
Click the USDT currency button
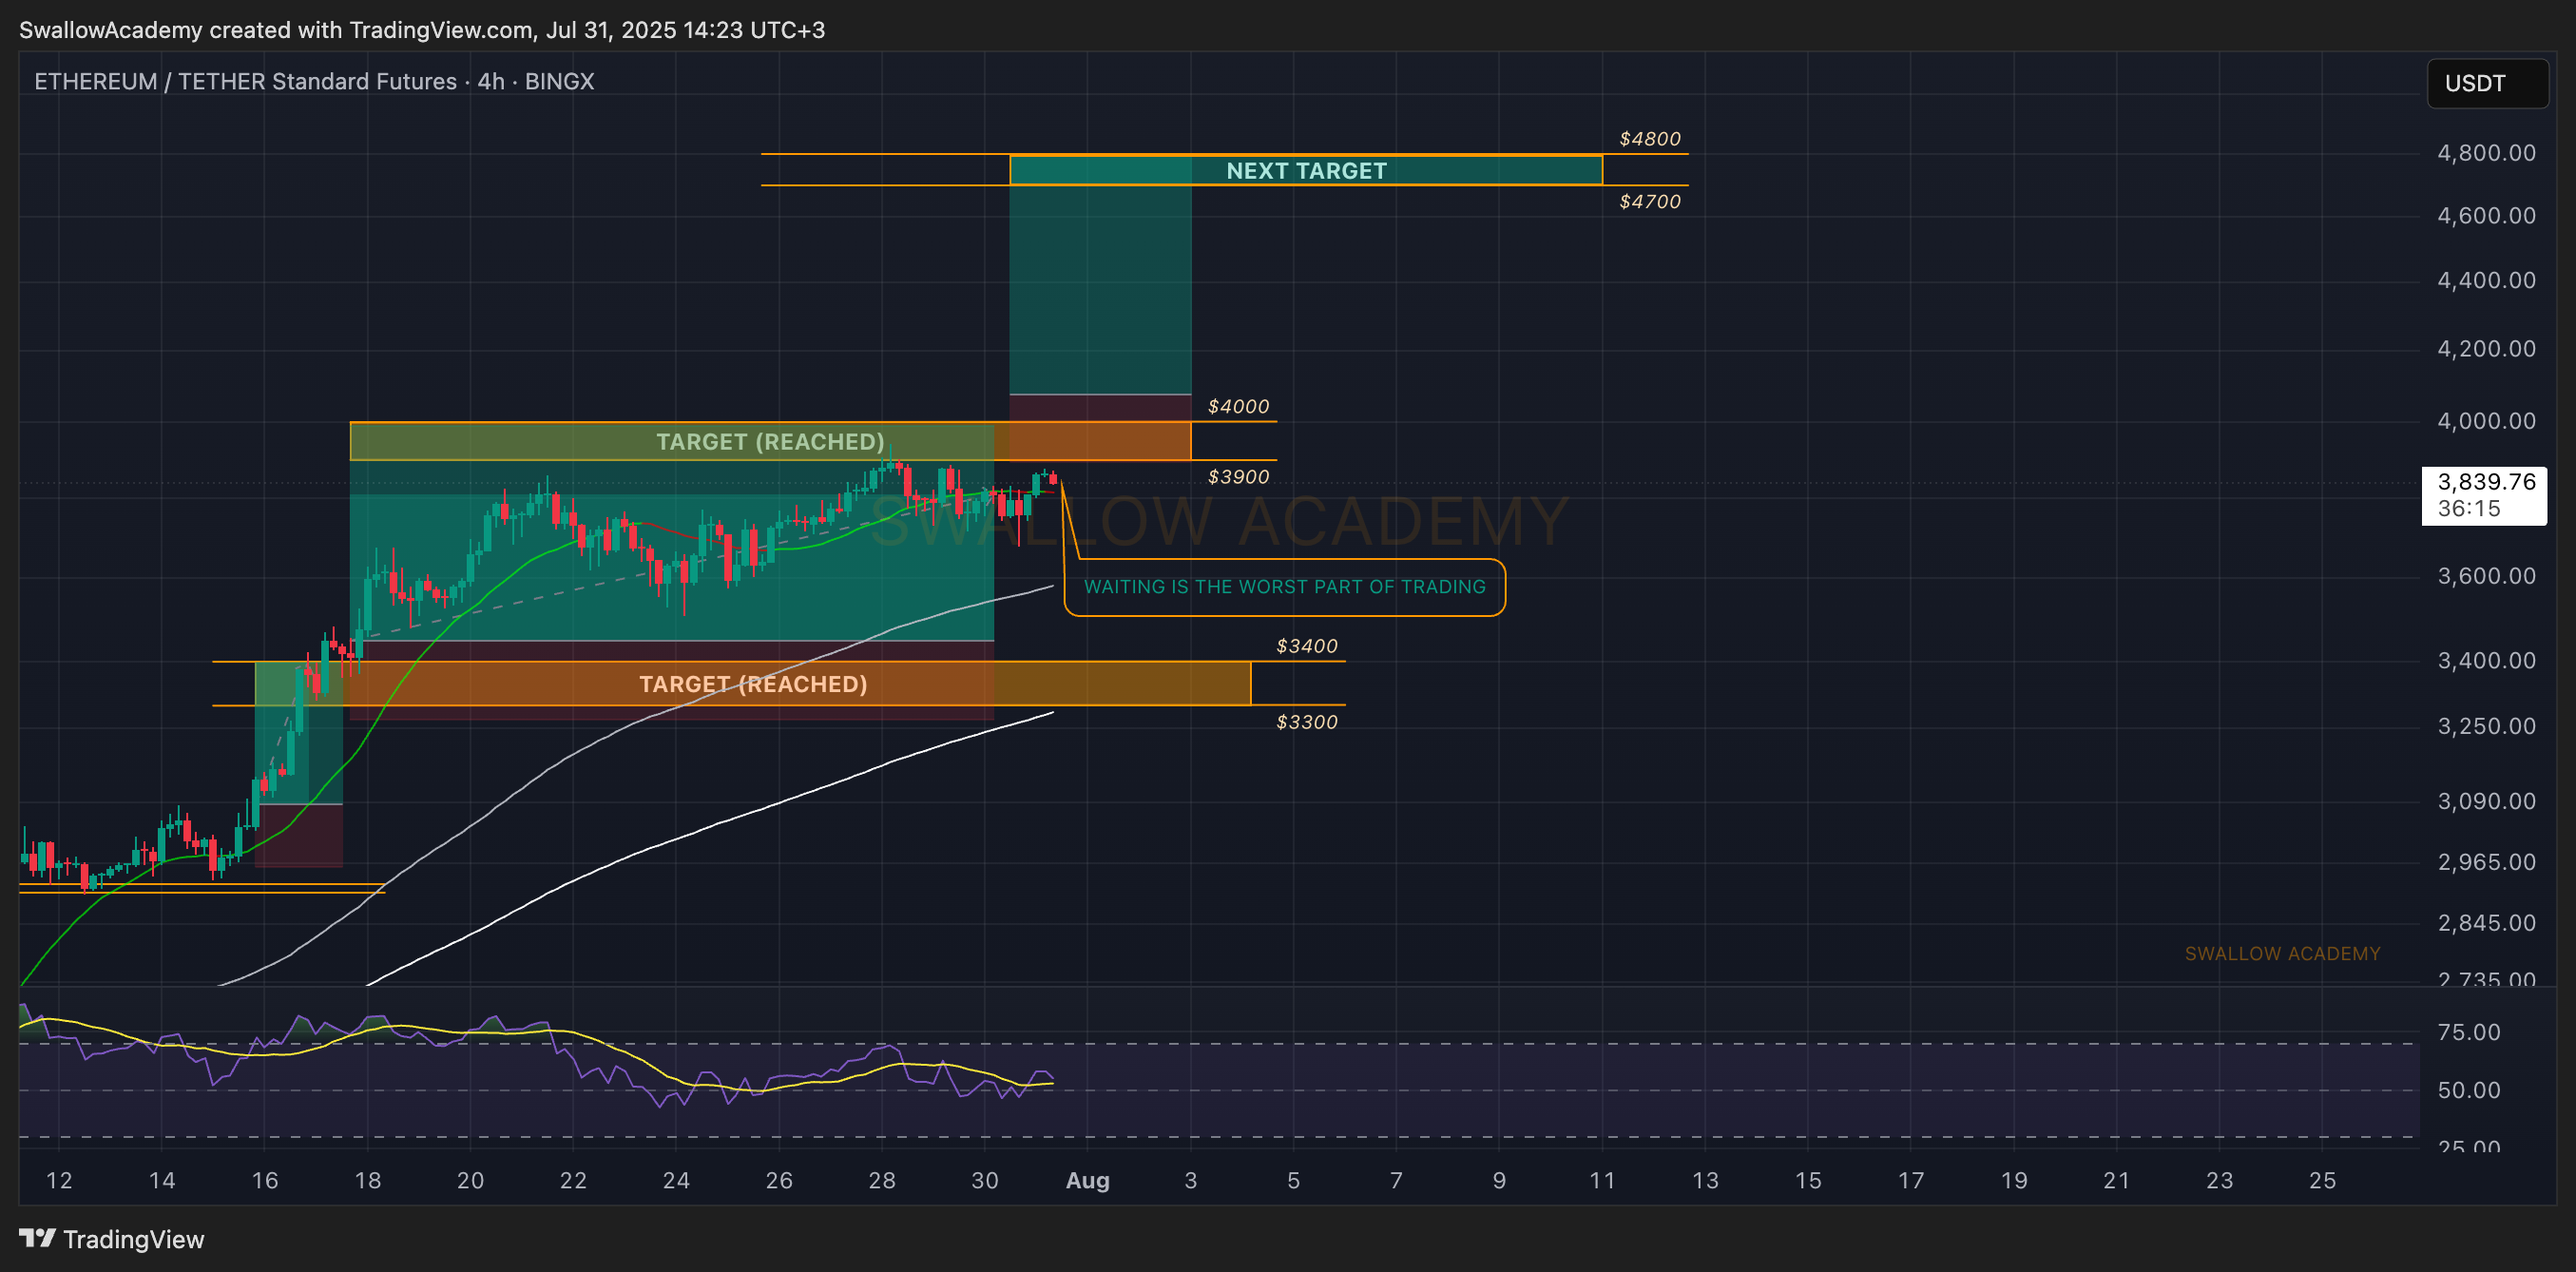[2486, 83]
